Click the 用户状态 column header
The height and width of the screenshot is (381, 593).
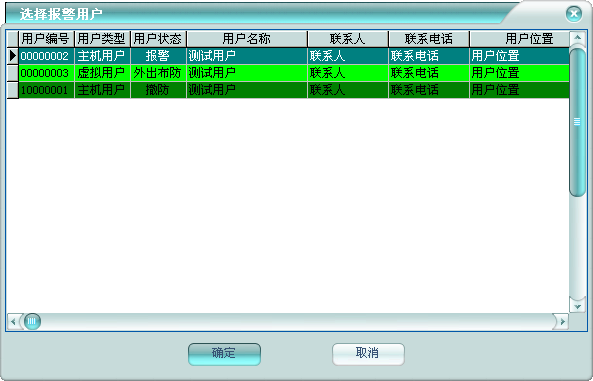pyautogui.click(x=158, y=39)
